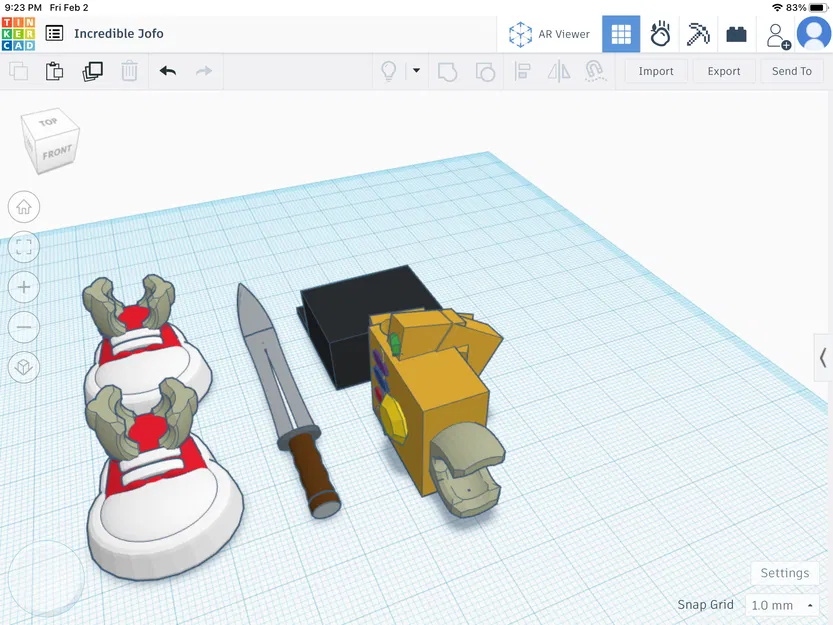
Task: Open the Snap Grid dropdown
Action: (x=782, y=605)
